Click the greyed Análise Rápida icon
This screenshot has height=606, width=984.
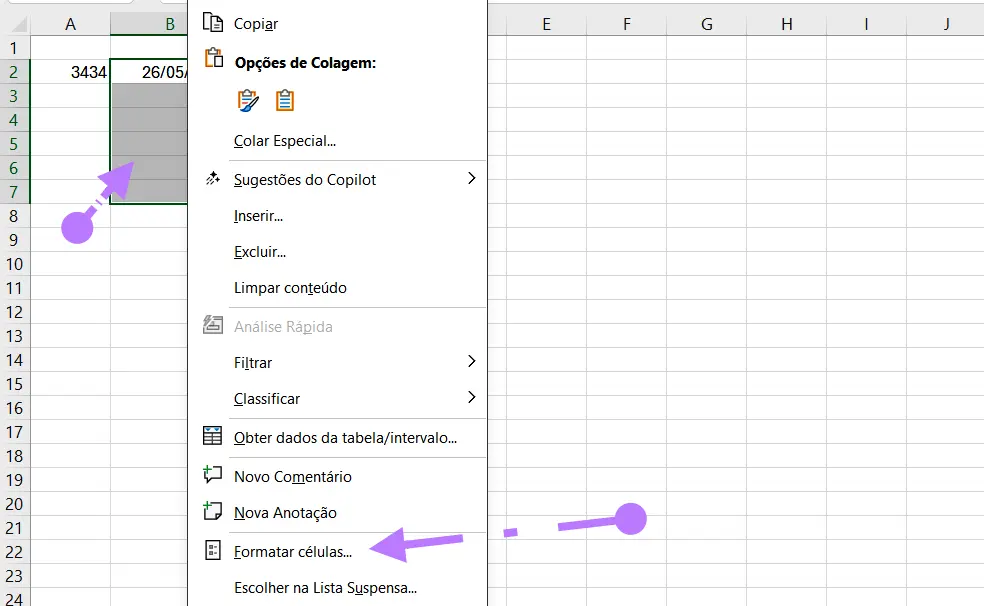213,325
